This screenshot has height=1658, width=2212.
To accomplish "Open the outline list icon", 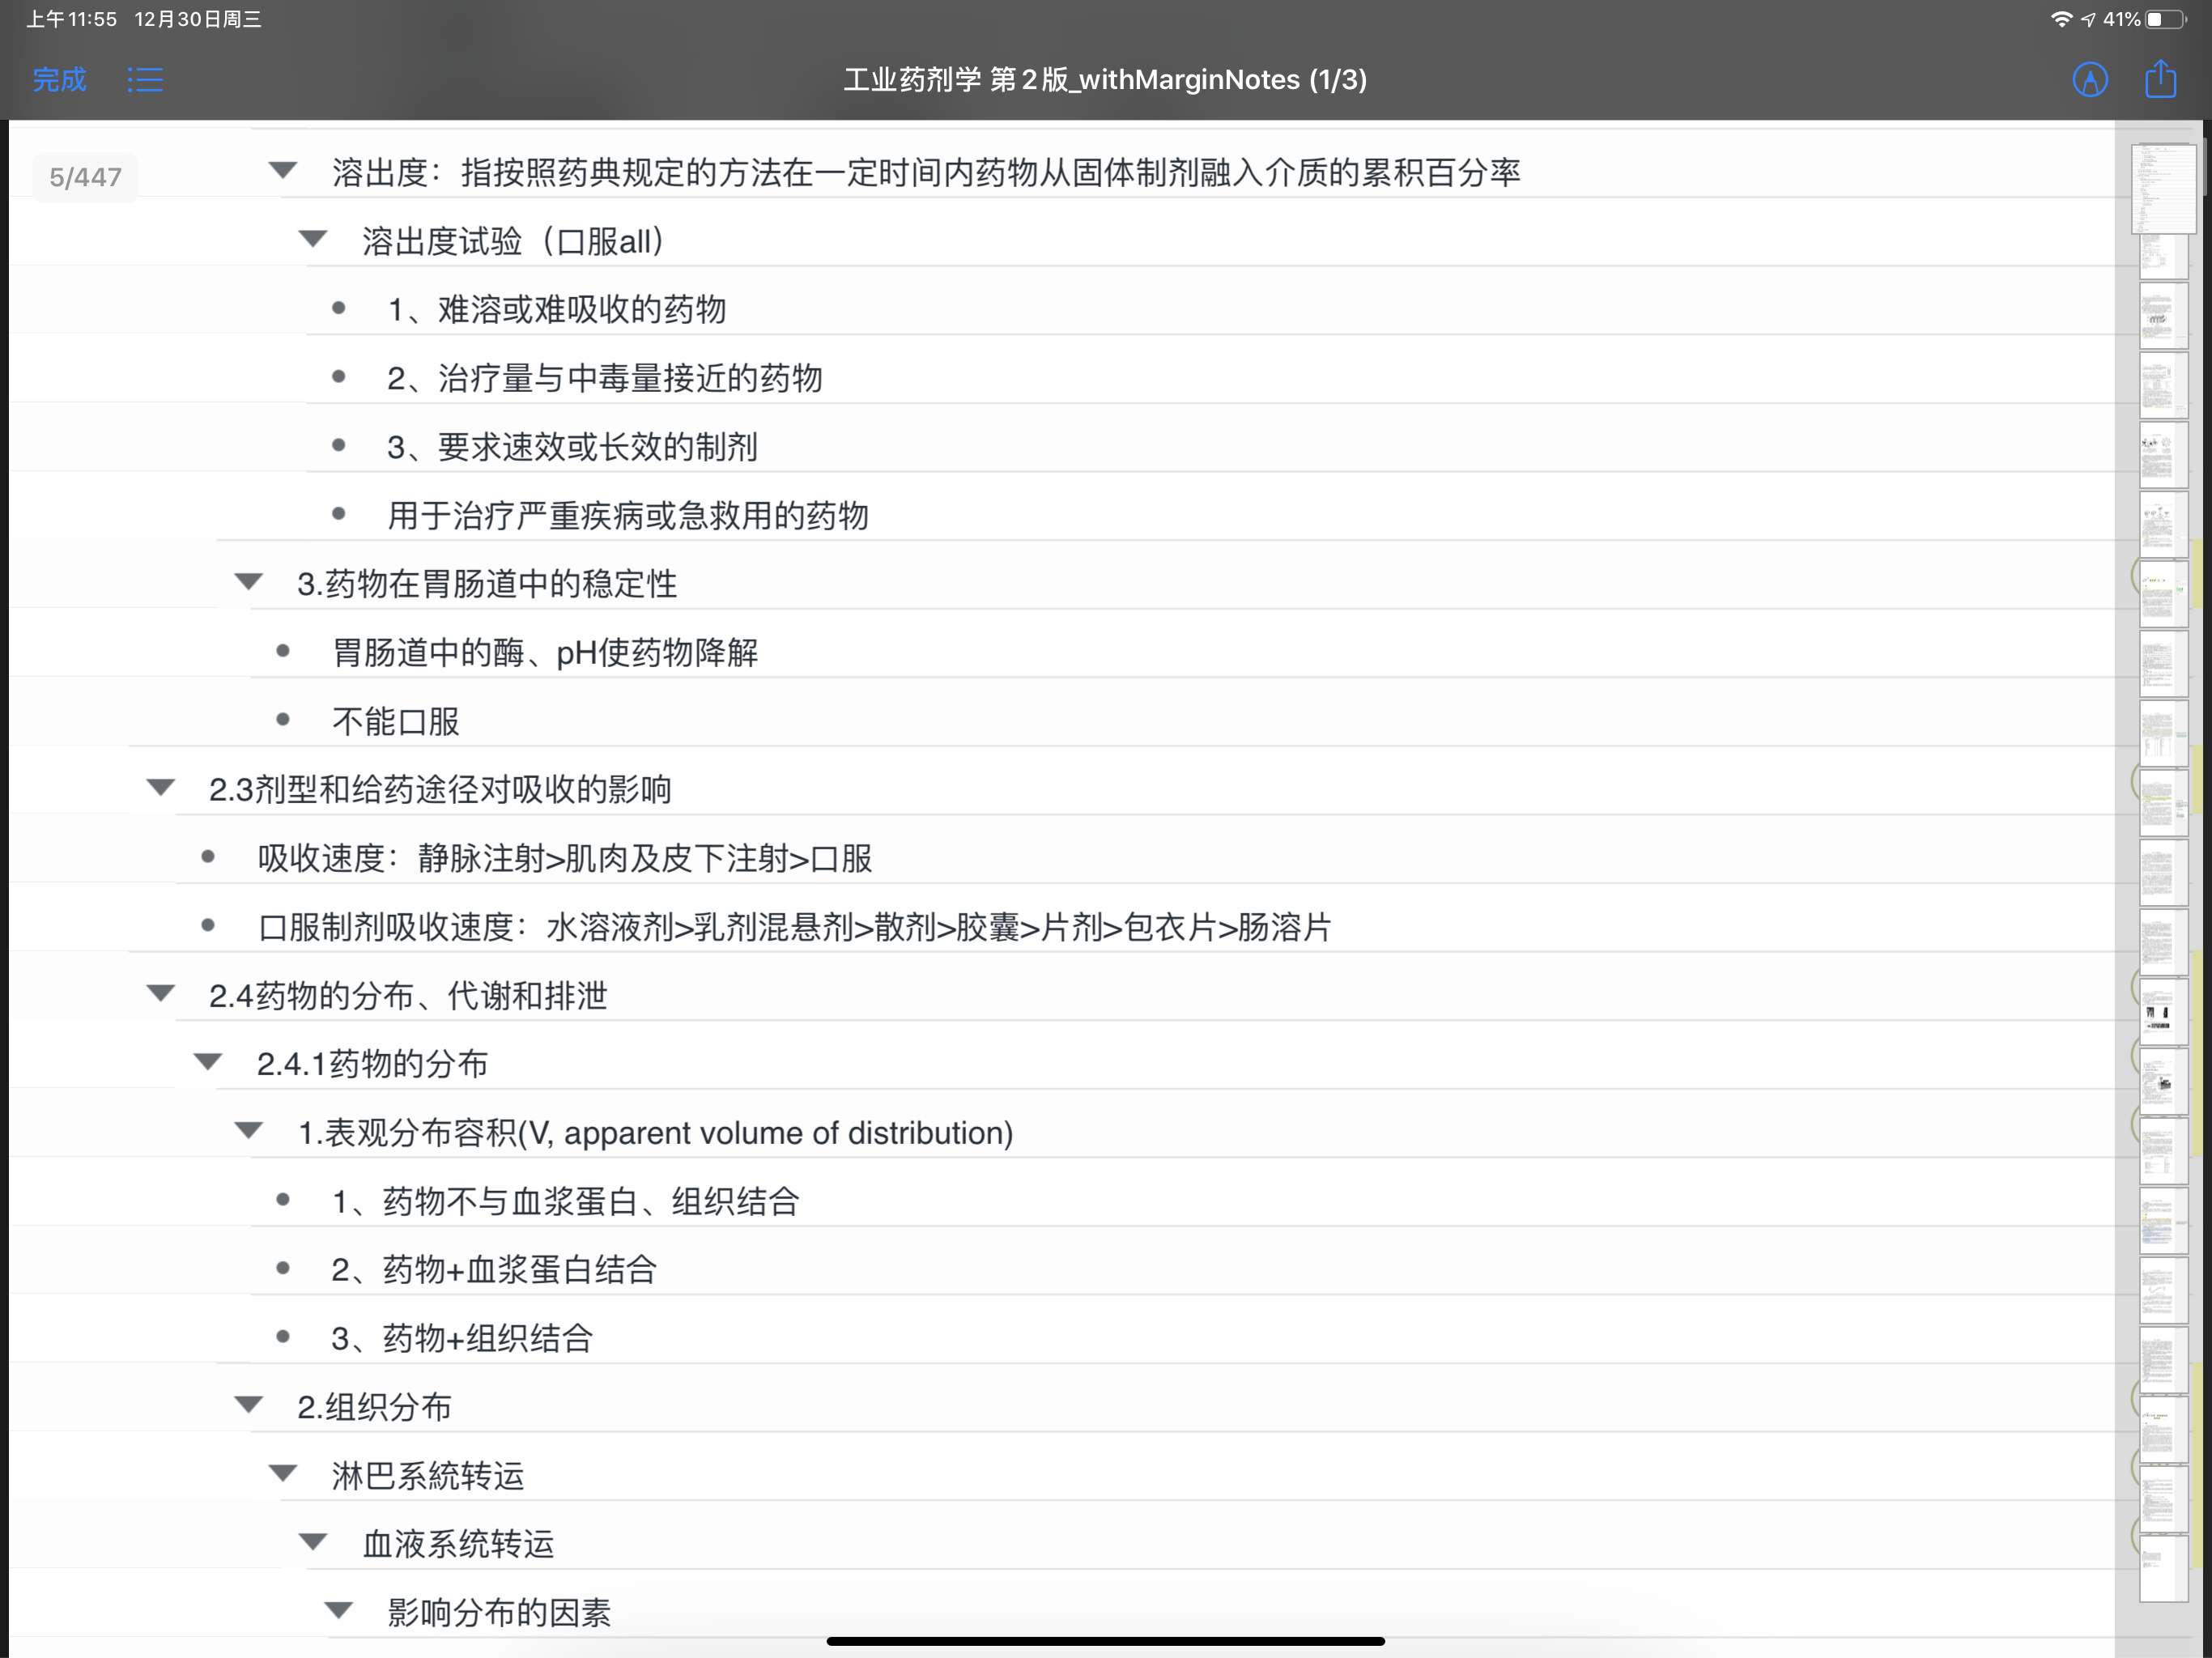I will click(x=145, y=80).
